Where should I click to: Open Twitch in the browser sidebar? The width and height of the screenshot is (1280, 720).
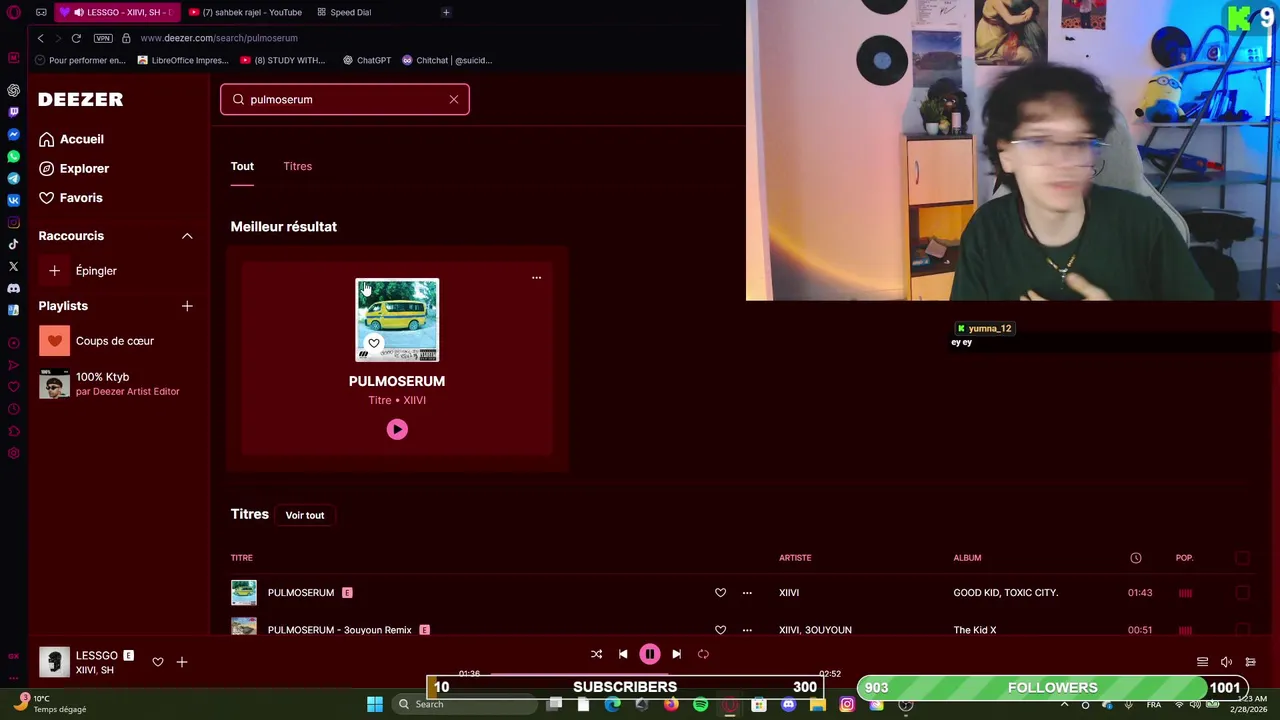[13, 112]
